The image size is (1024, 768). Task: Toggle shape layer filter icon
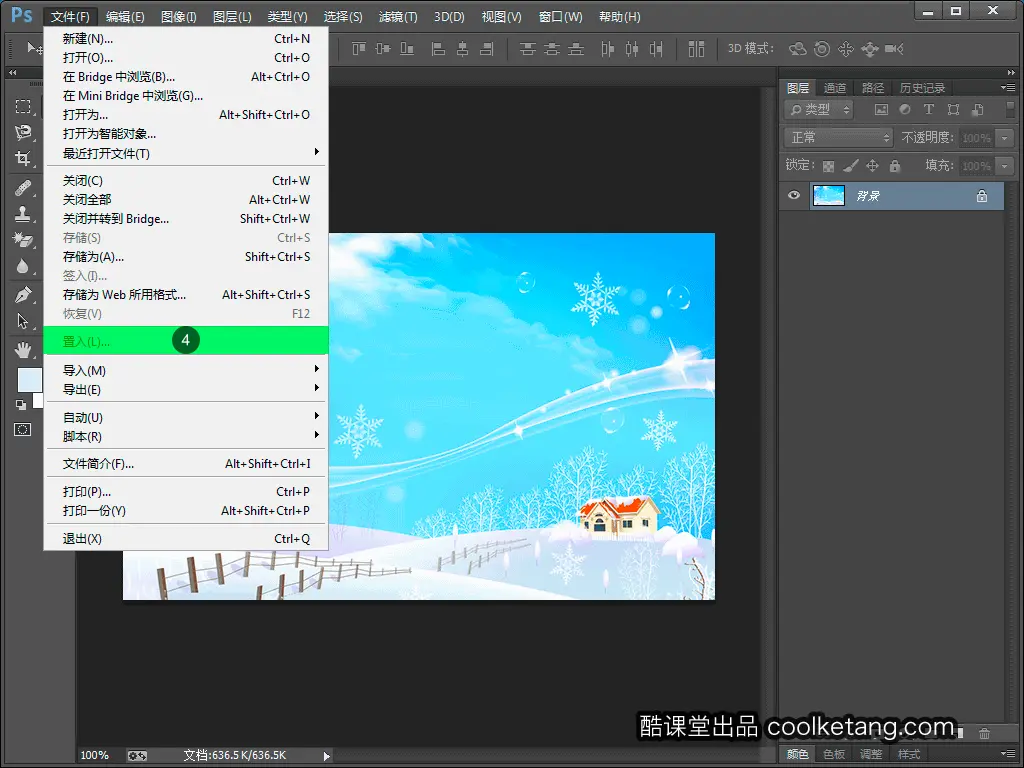[953, 110]
